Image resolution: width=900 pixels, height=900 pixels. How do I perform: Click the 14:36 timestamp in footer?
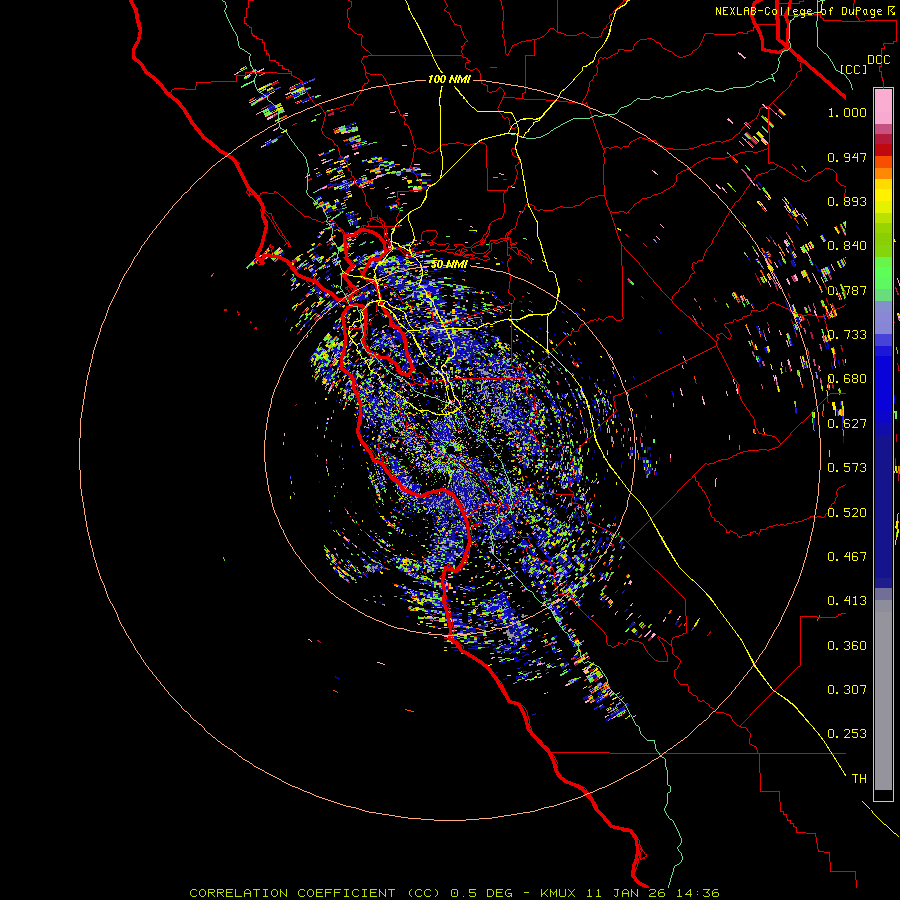697,893
